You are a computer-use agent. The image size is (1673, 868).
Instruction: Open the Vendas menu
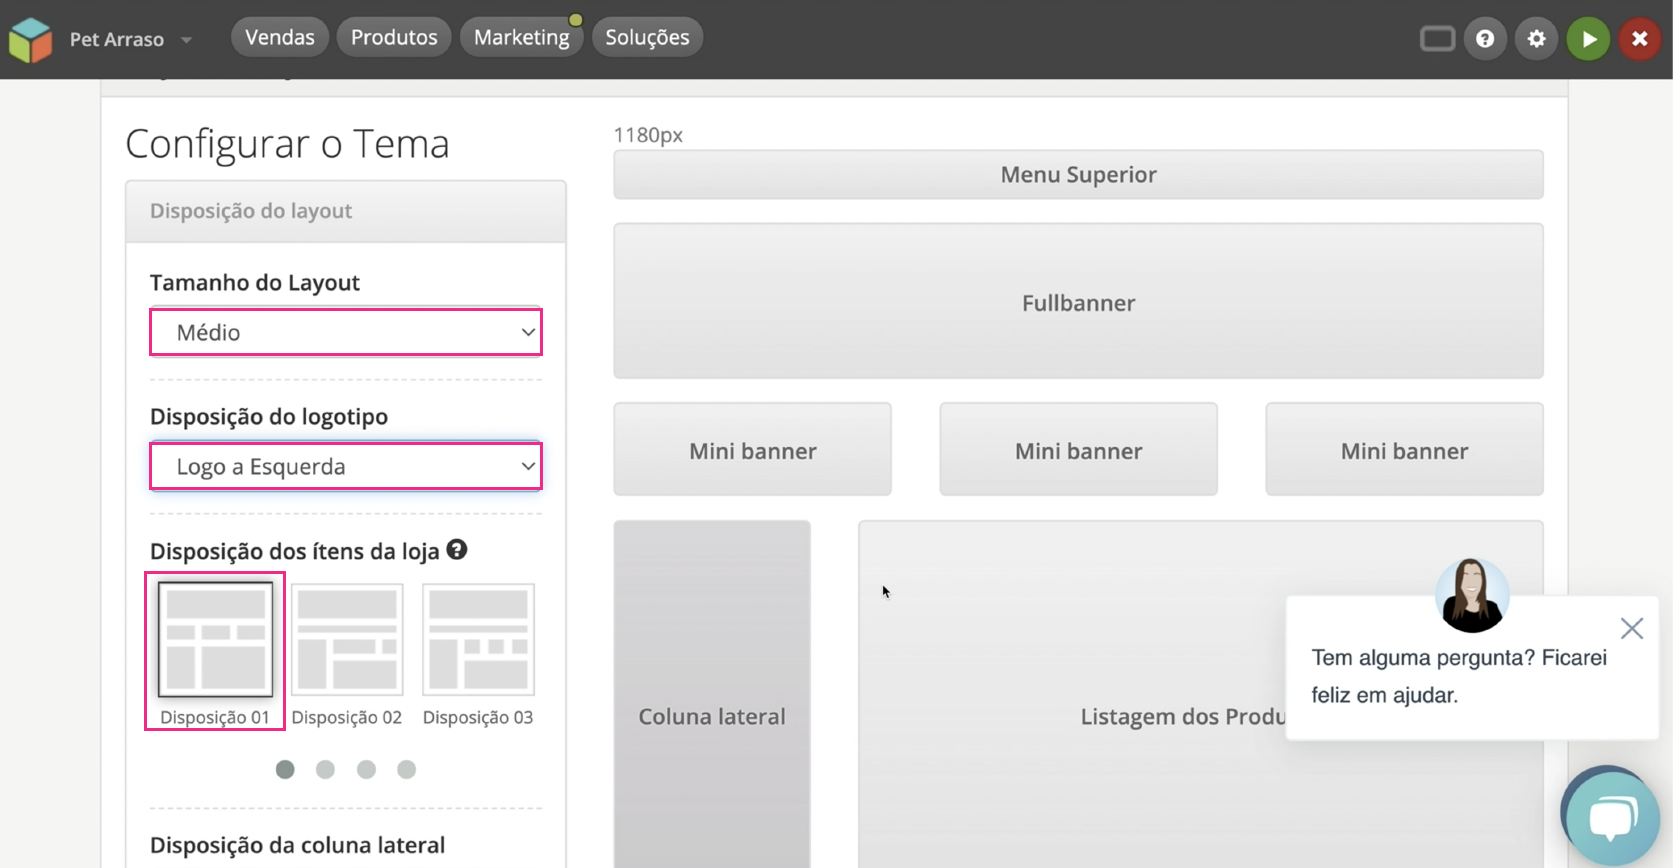click(280, 38)
